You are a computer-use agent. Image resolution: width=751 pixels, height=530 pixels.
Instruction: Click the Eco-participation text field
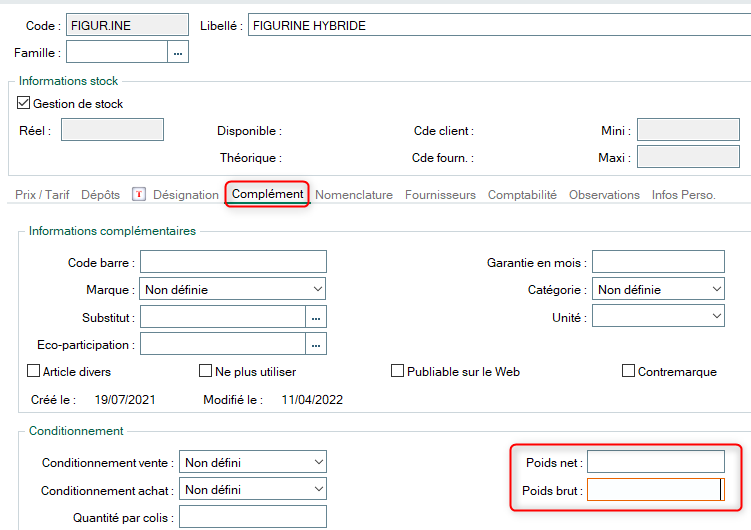click(223, 344)
